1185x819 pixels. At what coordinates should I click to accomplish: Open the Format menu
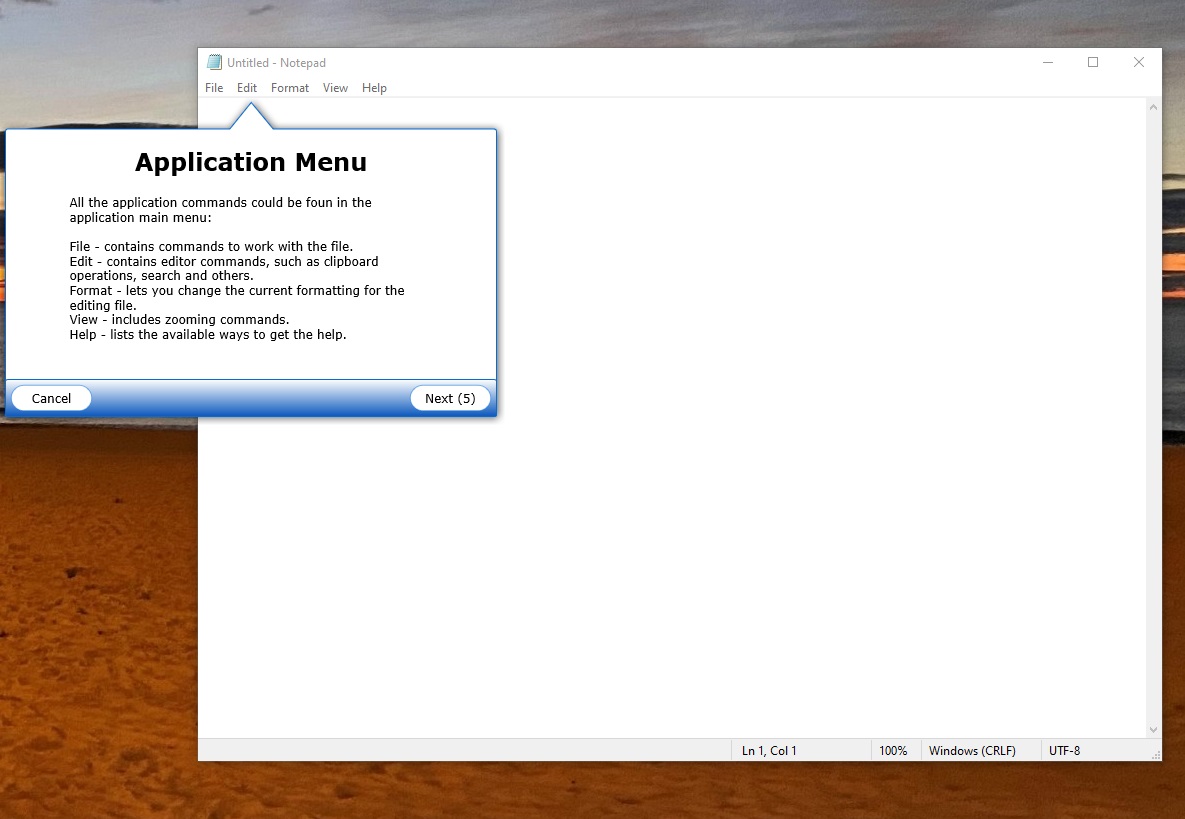point(289,88)
